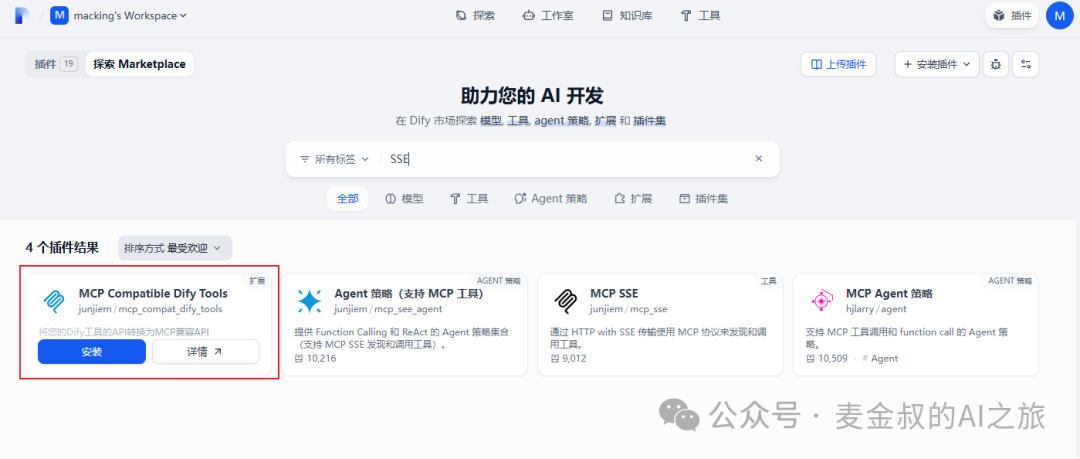Click the # Agent tag on MCP Agent card

(x=880, y=358)
